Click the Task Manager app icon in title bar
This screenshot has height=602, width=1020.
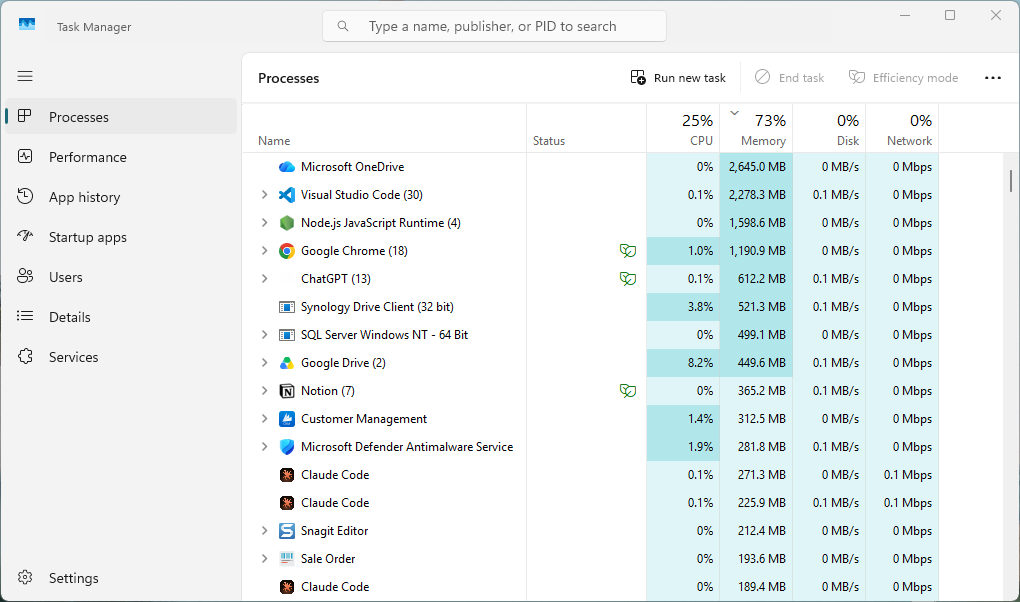point(27,25)
